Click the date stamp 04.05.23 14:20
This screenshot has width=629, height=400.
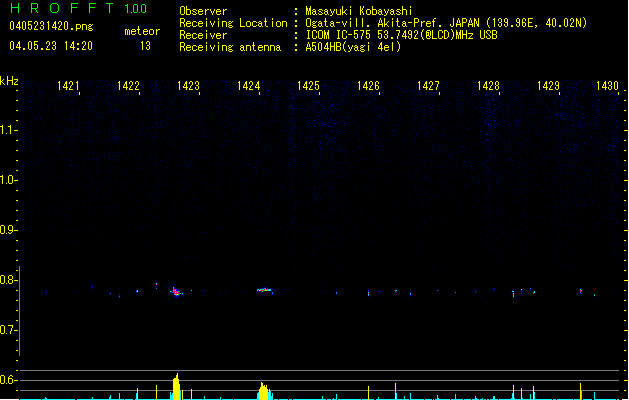click(51, 46)
